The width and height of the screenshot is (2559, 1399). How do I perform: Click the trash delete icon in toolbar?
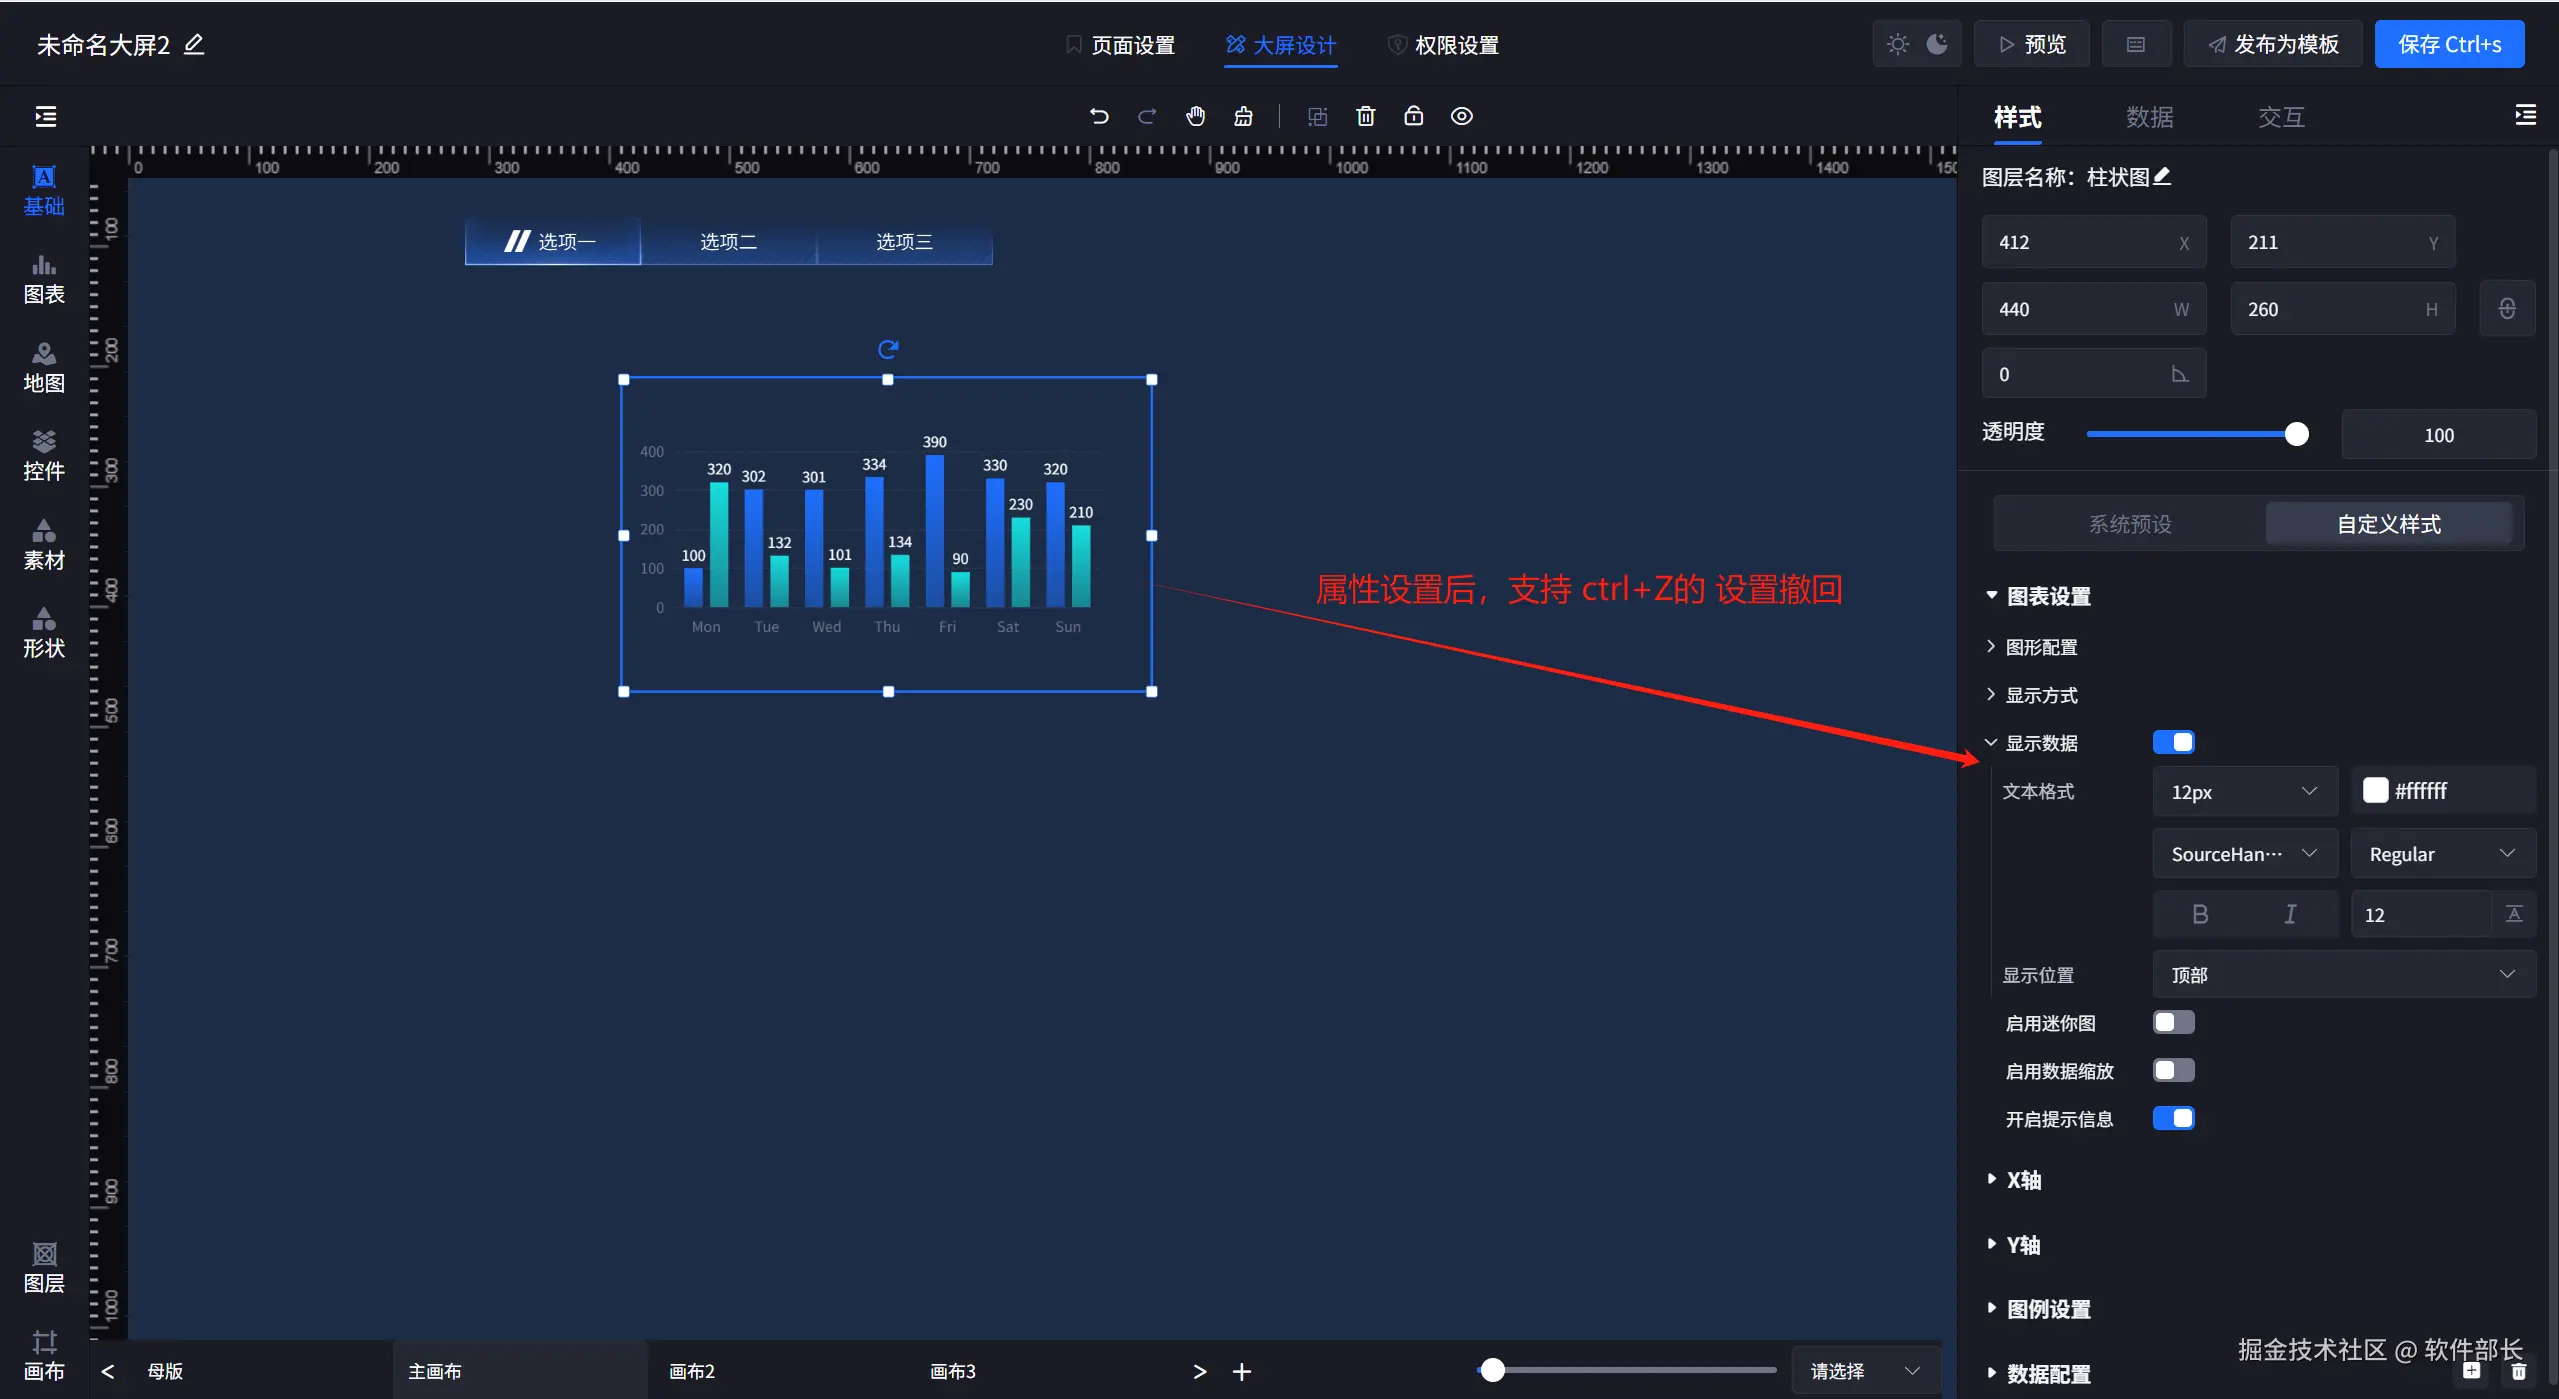[1365, 116]
